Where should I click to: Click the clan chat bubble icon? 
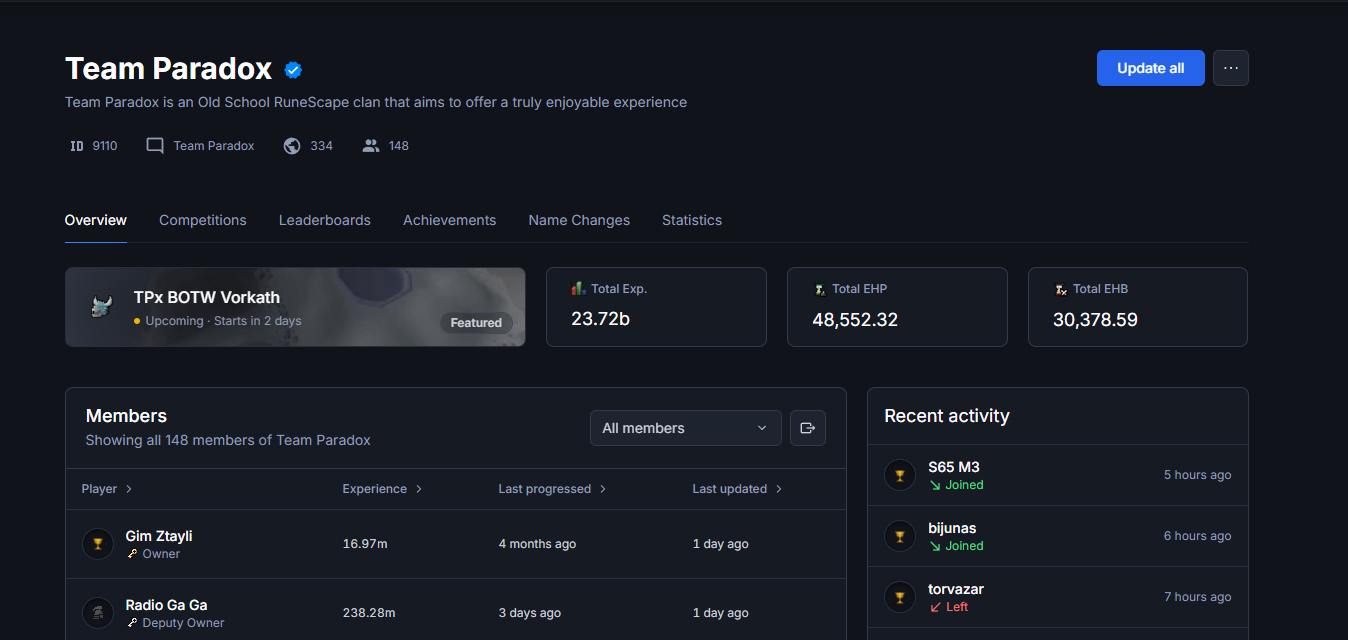[x=155, y=146]
